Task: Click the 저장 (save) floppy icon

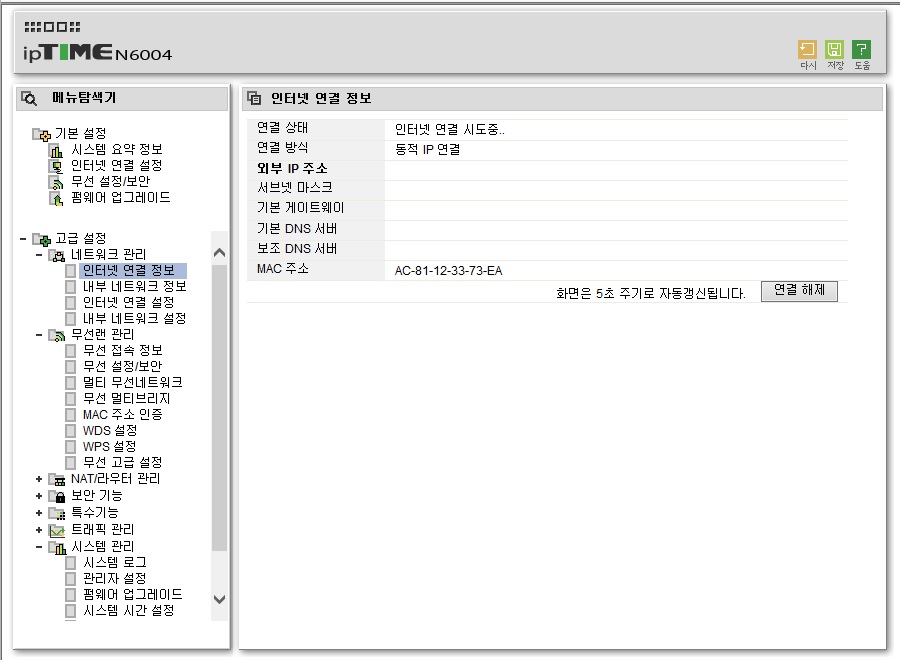Action: (834, 49)
